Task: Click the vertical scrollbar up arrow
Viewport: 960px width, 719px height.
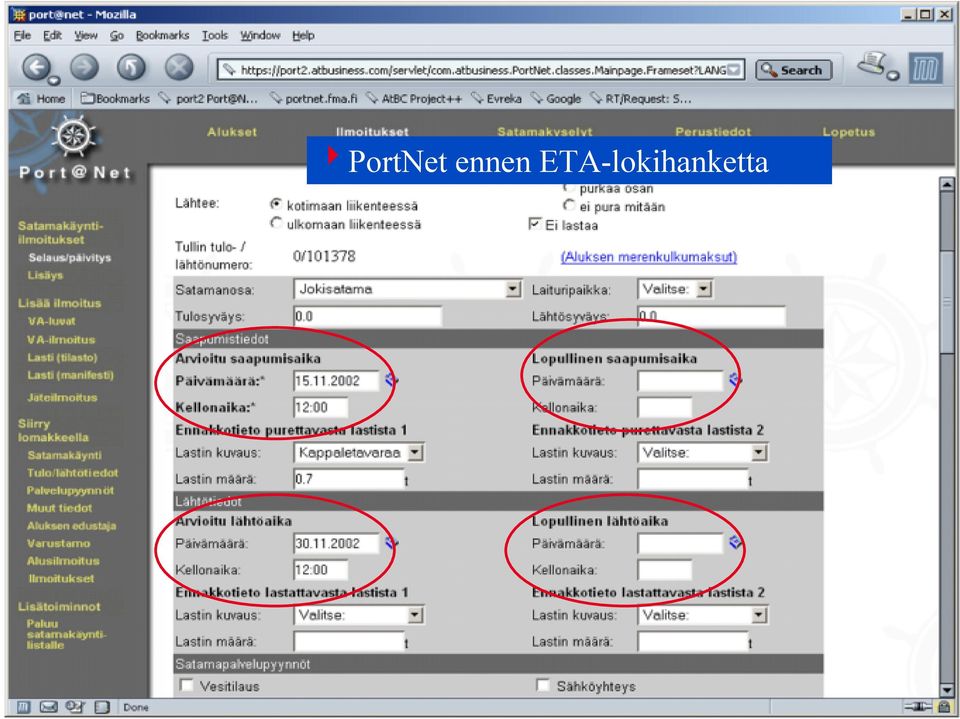Action: [x=947, y=183]
